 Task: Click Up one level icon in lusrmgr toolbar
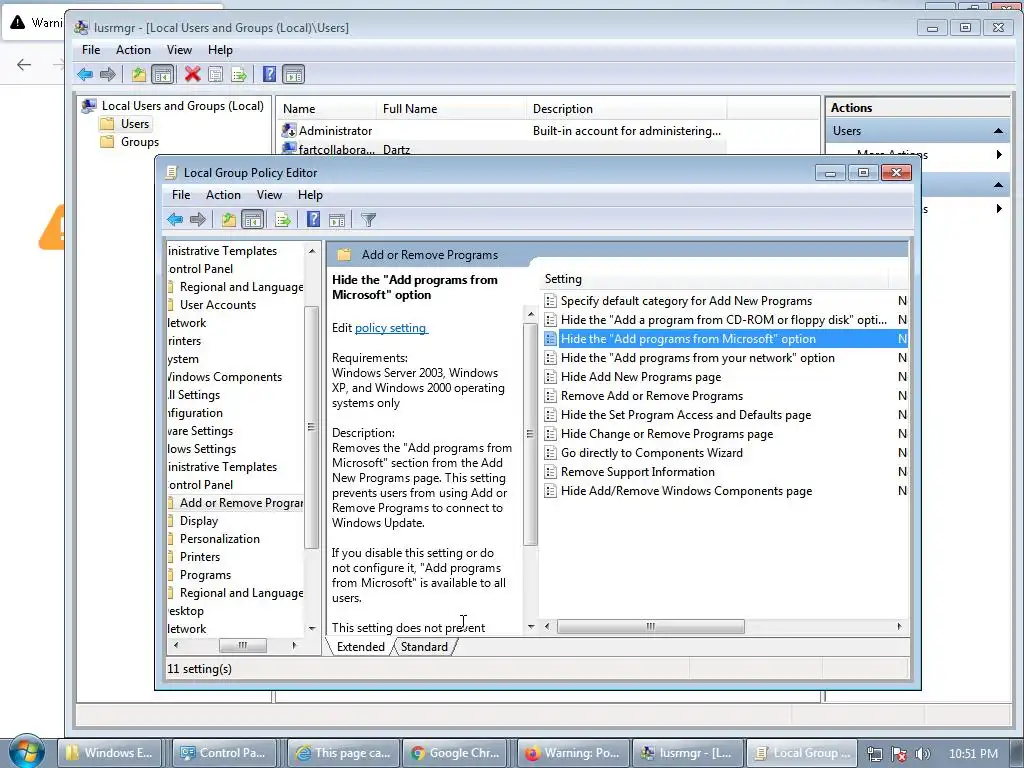coord(138,74)
